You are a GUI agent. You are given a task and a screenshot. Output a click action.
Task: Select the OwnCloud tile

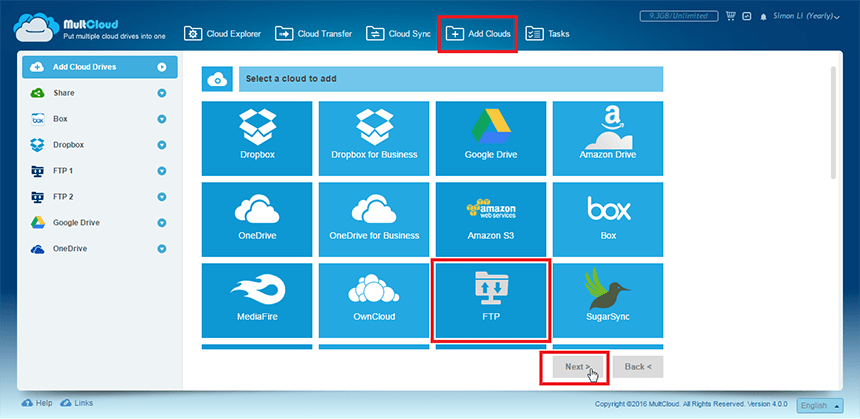tap(374, 301)
